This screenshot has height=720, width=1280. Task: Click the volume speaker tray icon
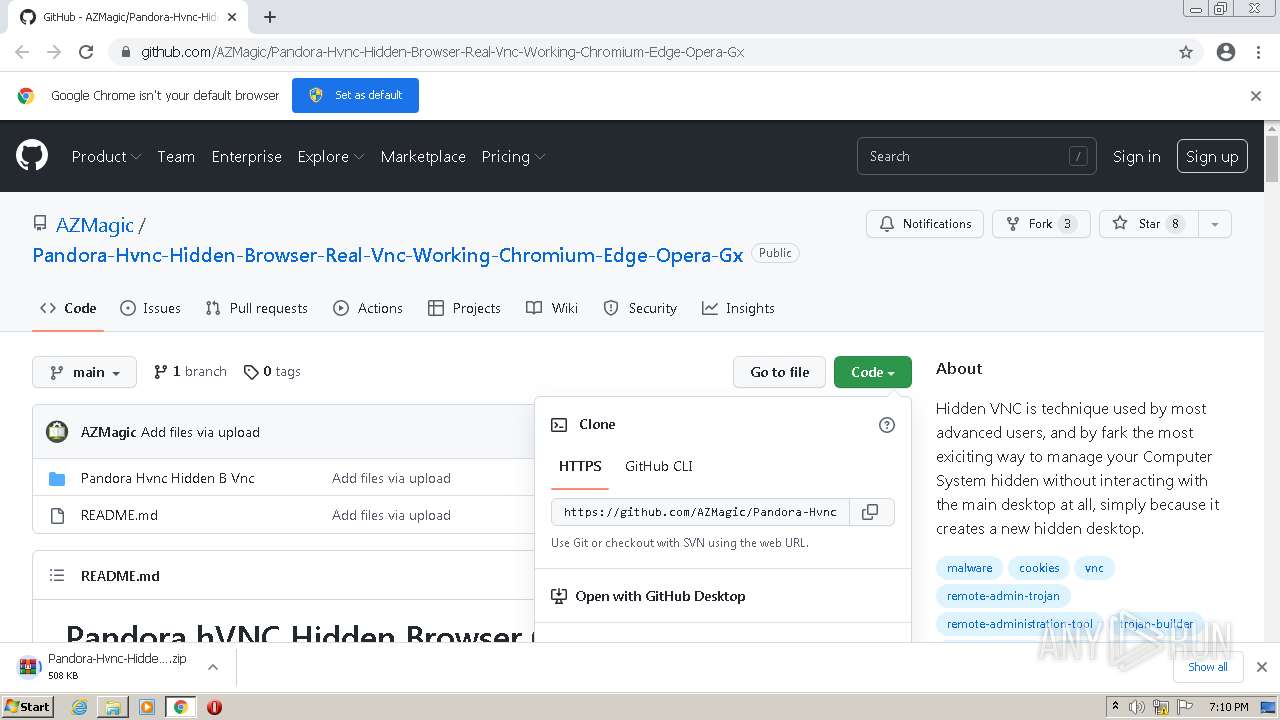click(x=1137, y=707)
